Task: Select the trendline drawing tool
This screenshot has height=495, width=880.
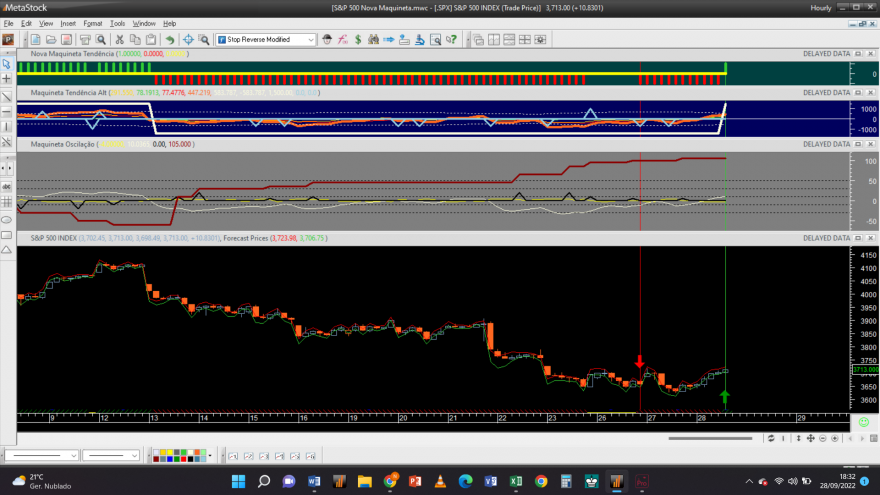Action: click(x=7, y=97)
